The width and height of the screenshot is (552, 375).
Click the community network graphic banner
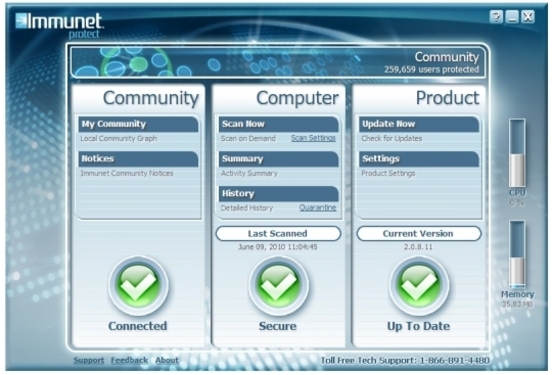[278, 62]
